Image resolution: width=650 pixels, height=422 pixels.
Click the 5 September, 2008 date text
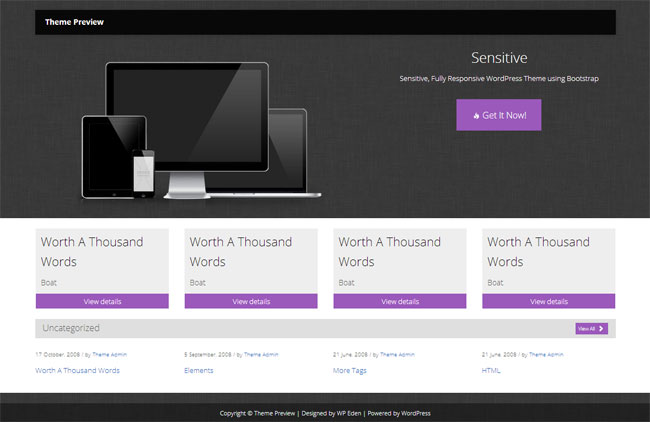(x=208, y=354)
